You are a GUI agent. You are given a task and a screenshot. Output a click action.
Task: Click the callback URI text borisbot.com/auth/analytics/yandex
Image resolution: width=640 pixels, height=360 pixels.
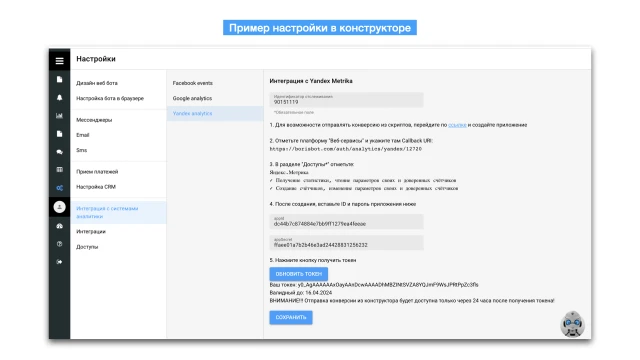346,149
